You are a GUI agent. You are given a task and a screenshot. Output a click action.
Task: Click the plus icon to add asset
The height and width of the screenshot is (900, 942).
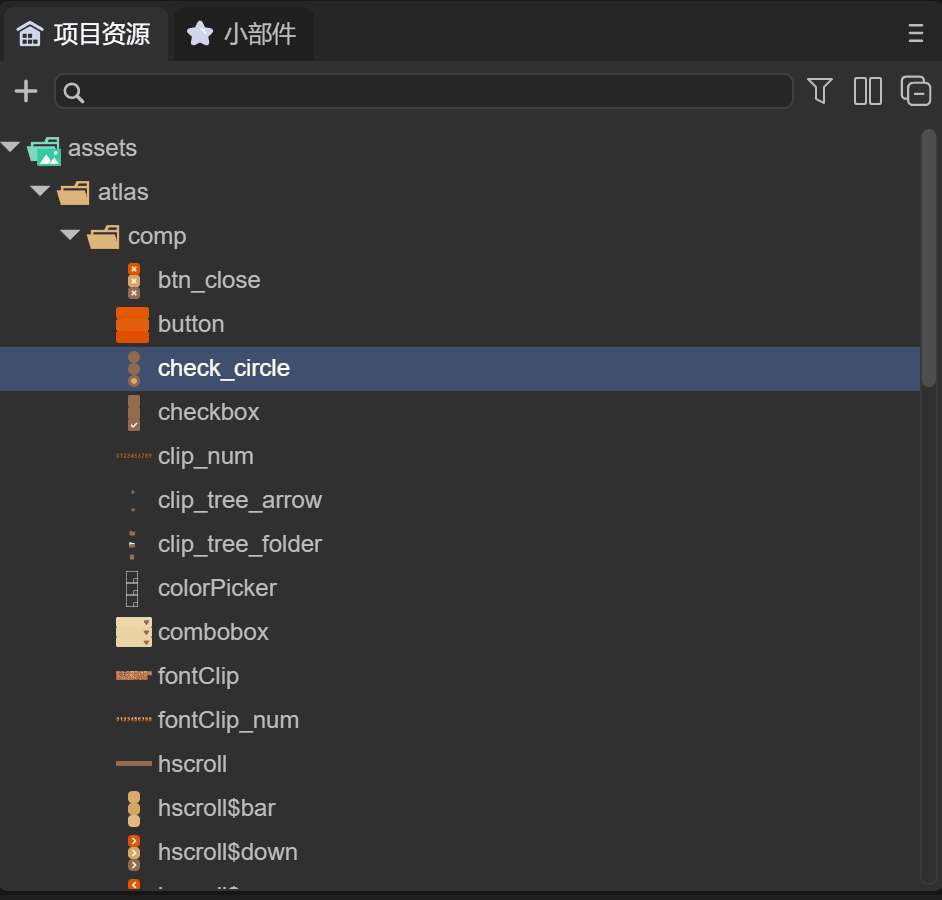coord(25,92)
